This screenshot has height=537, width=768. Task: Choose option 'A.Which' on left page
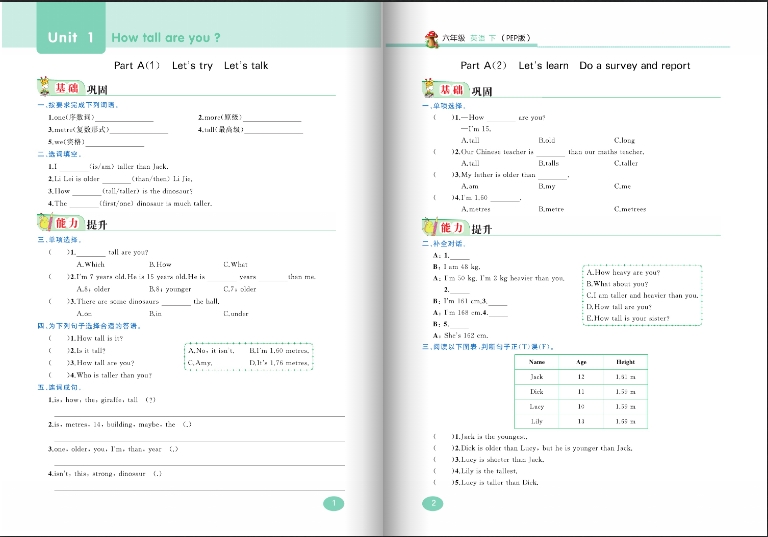tap(91, 265)
